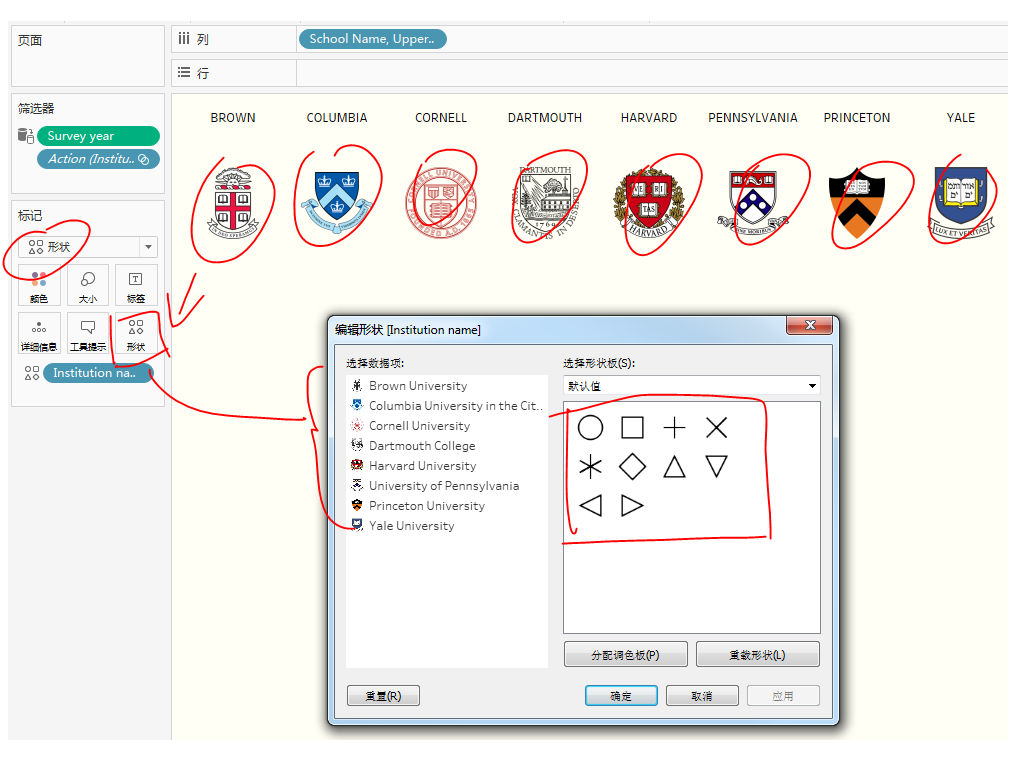This screenshot has width=1022, height=774.
Task: Click the 应用 apply button
Action: click(x=783, y=696)
